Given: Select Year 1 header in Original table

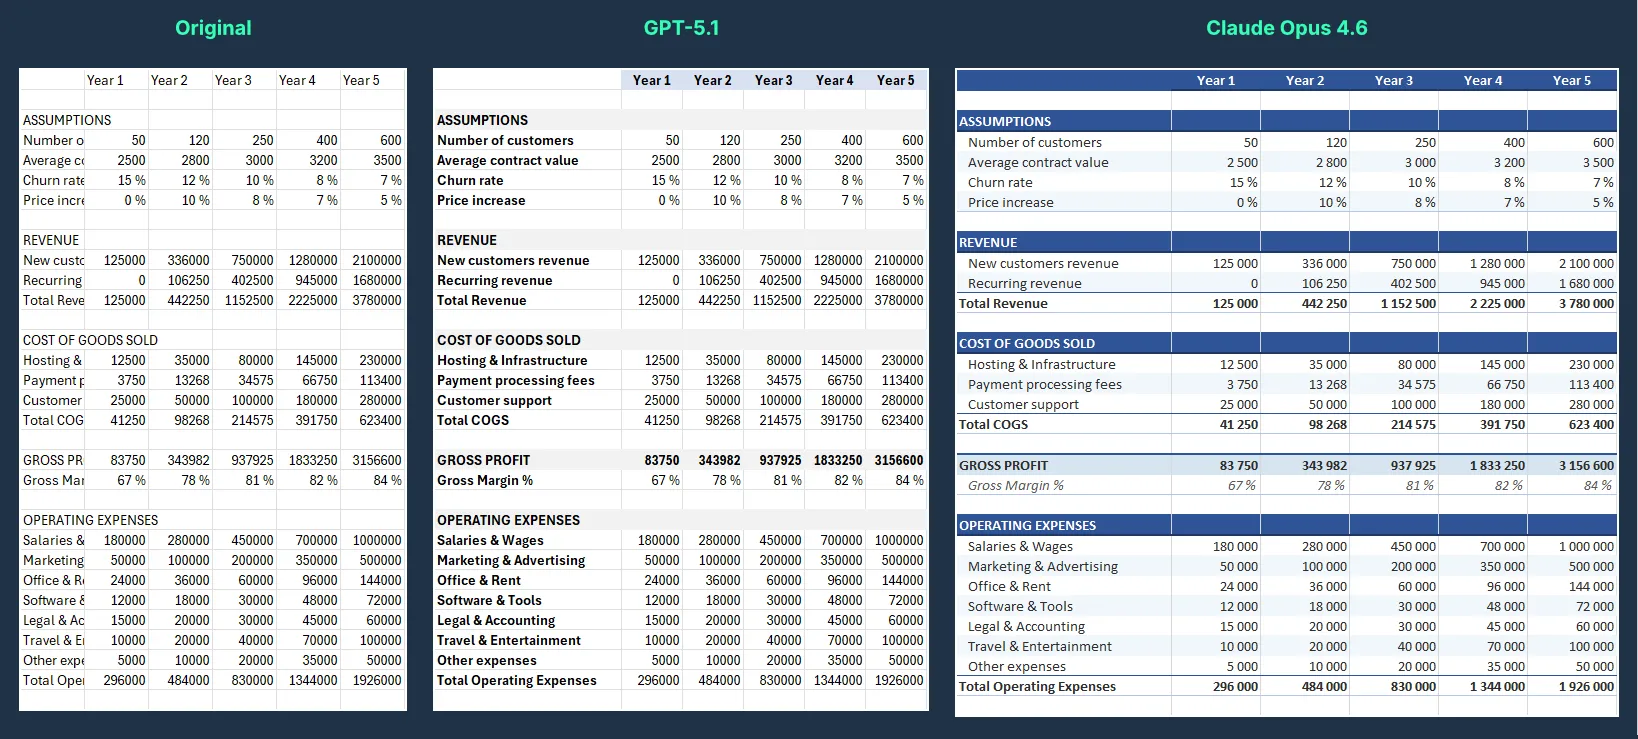Looking at the screenshot, I should 105,80.
